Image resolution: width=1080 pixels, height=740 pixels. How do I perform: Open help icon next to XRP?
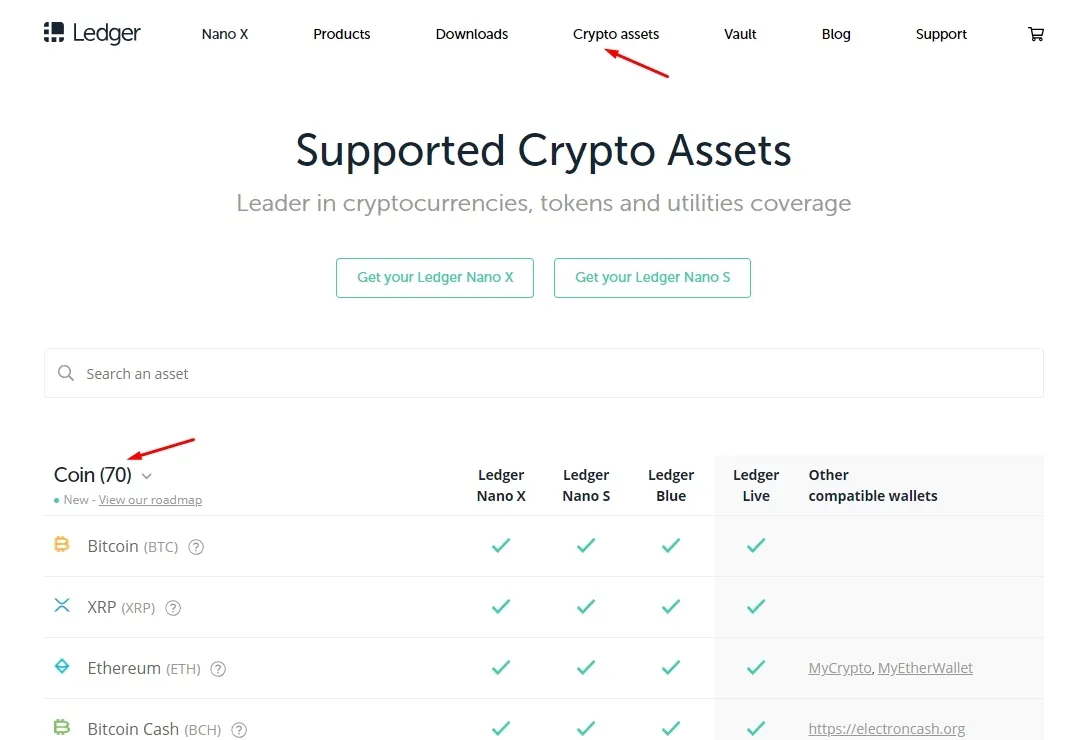pyautogui.click(x=174, y=608)
